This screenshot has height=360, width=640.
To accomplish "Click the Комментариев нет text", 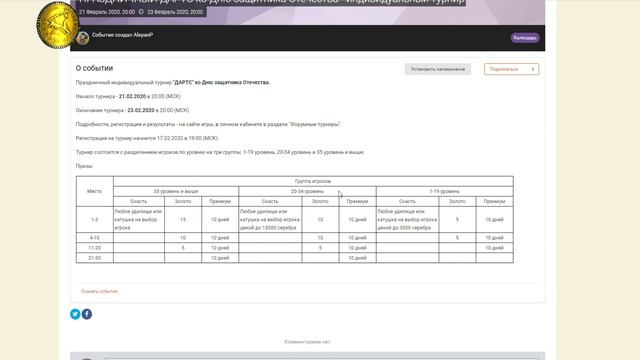I will click(x=307, y=342).
